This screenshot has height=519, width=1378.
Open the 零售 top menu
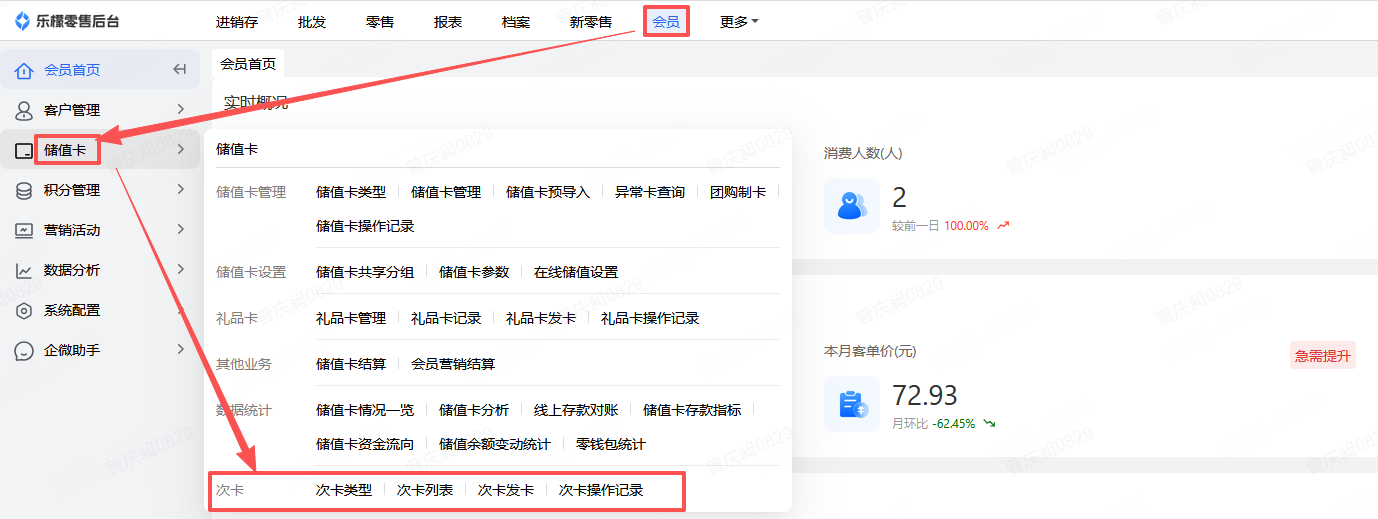click(x=380, y=21)
